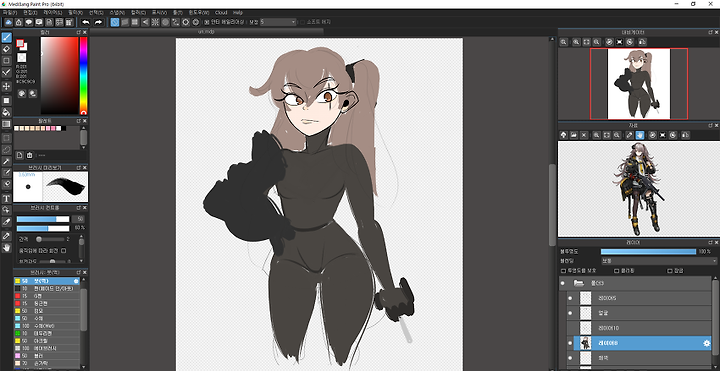Open an image in the reference panel
Image resolution: width=720 pixels, height=371 pixels.
[574, 135]
